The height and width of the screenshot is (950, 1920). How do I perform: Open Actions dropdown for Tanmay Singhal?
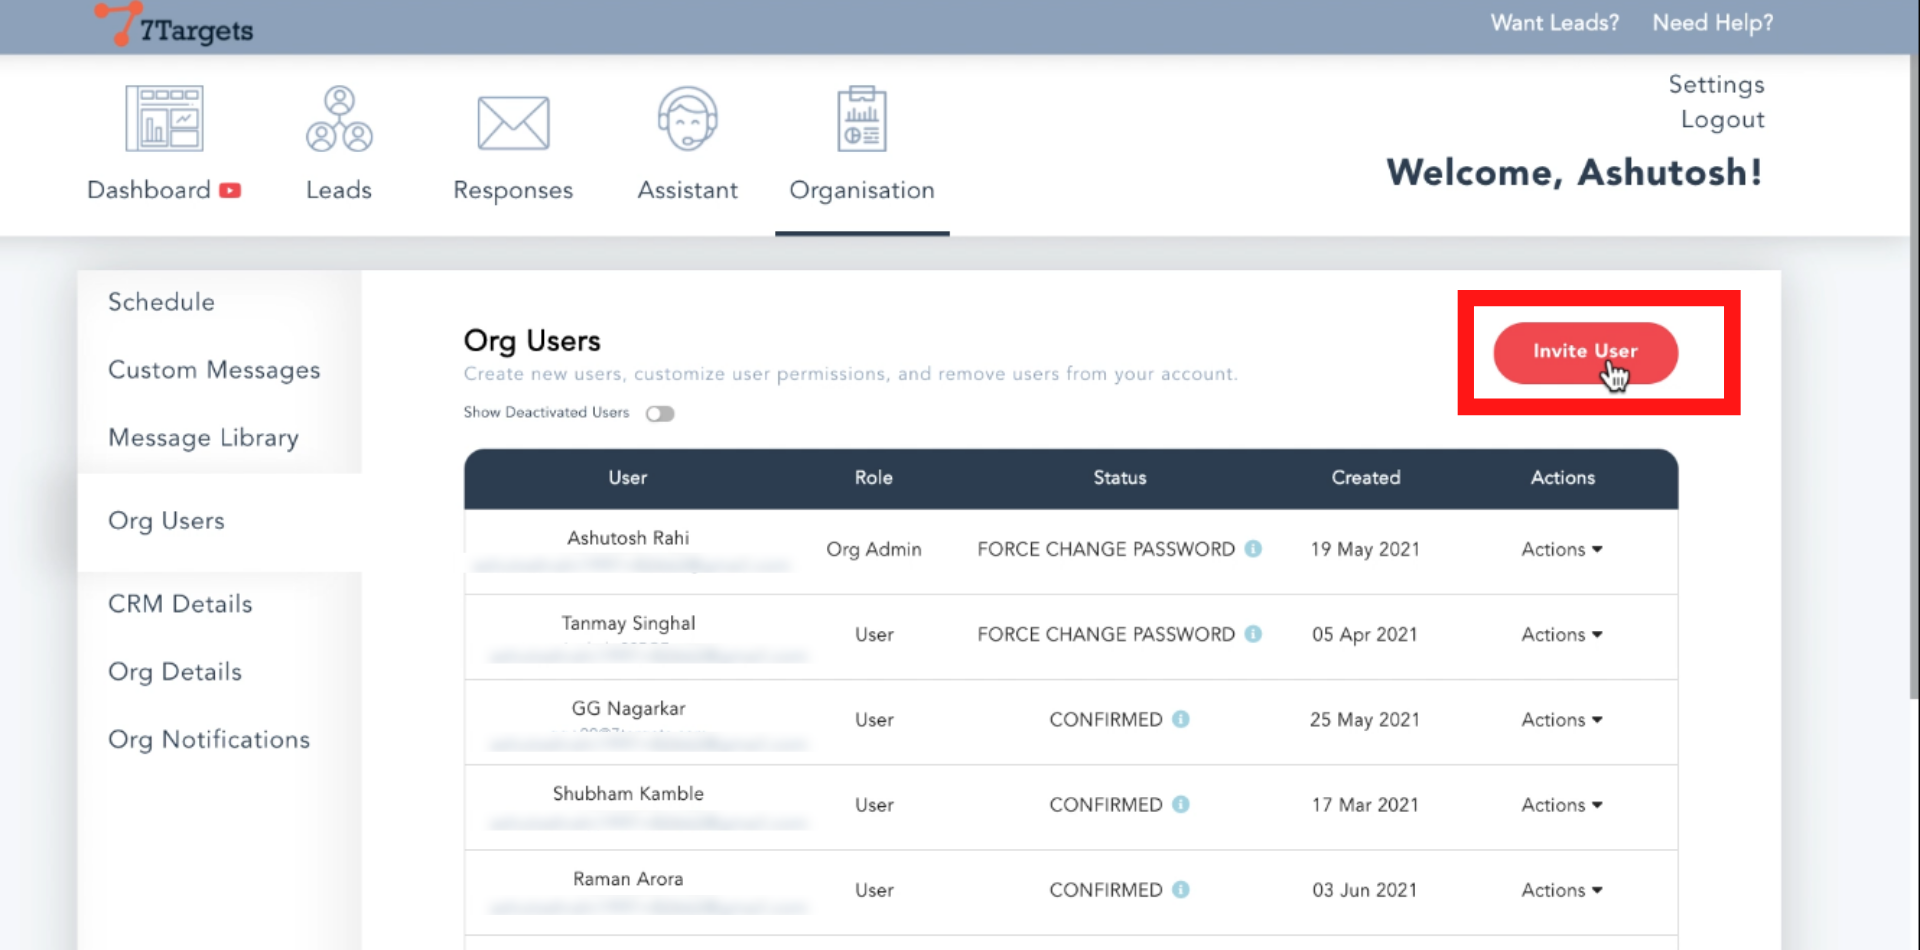click(1561, 634)
